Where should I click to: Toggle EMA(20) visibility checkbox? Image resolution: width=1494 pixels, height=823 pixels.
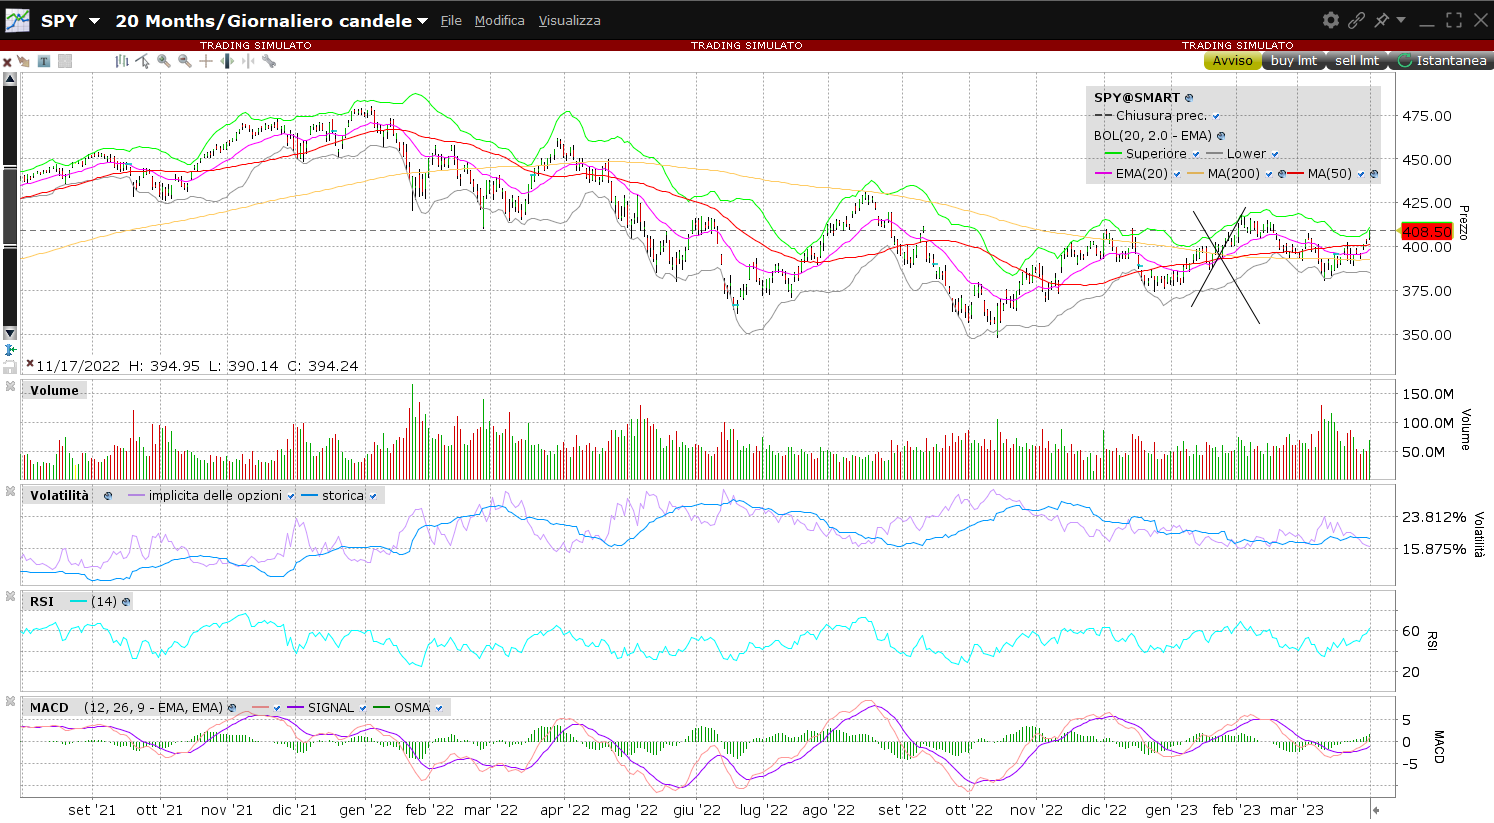coord(1177,174)
